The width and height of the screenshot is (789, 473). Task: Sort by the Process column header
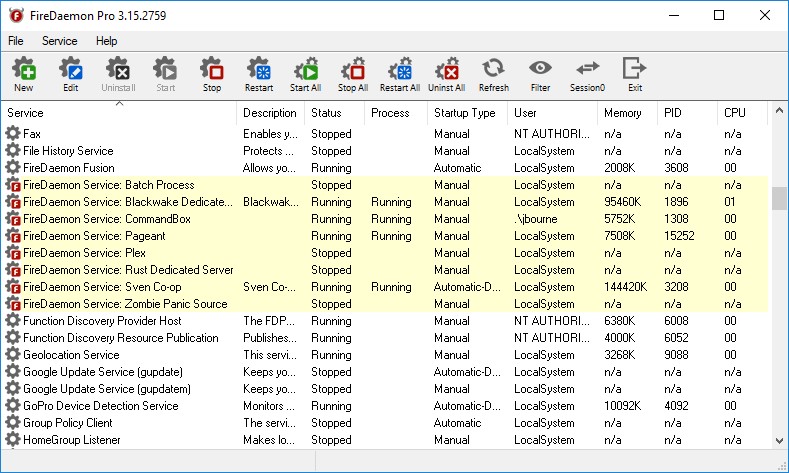[x=396, y=113]
